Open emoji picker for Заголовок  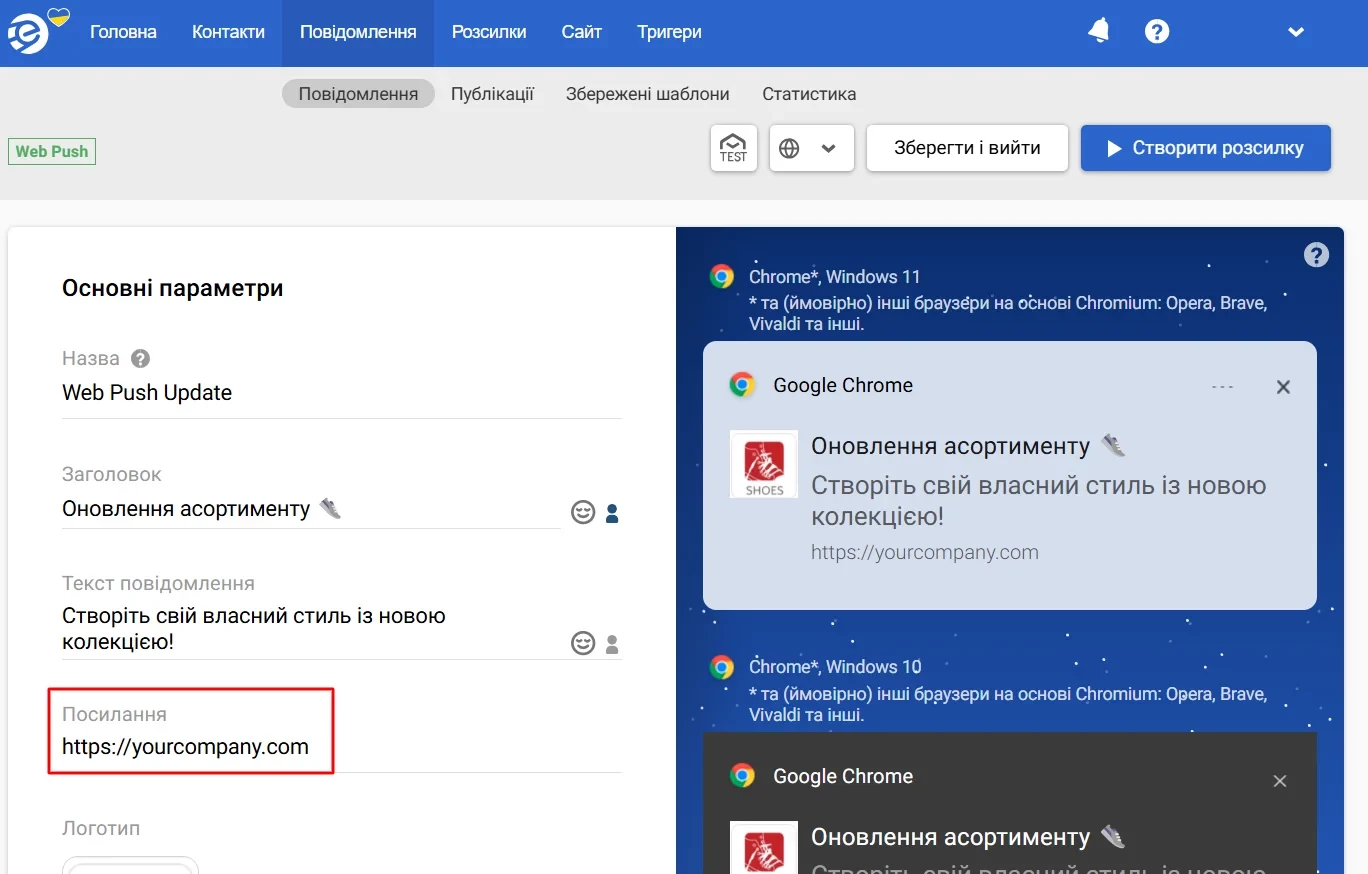click(x=583, y=513)
